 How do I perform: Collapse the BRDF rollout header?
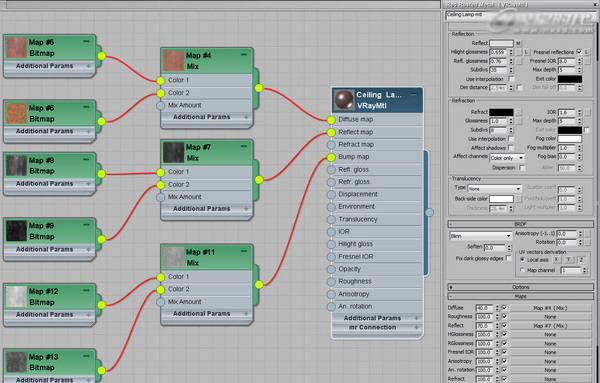tap(520, 224)
